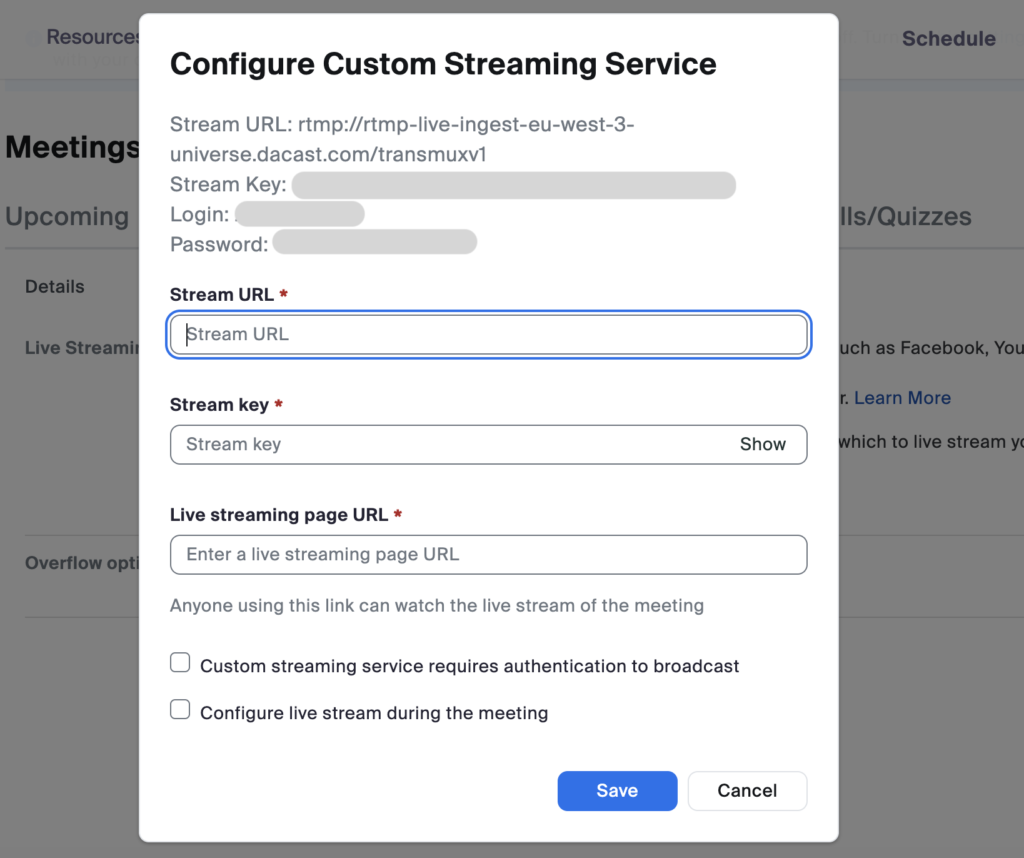This screenshot has height=858, width=1024.
Task: Switch to the Upcoming tab
Action: coord(67,216)
